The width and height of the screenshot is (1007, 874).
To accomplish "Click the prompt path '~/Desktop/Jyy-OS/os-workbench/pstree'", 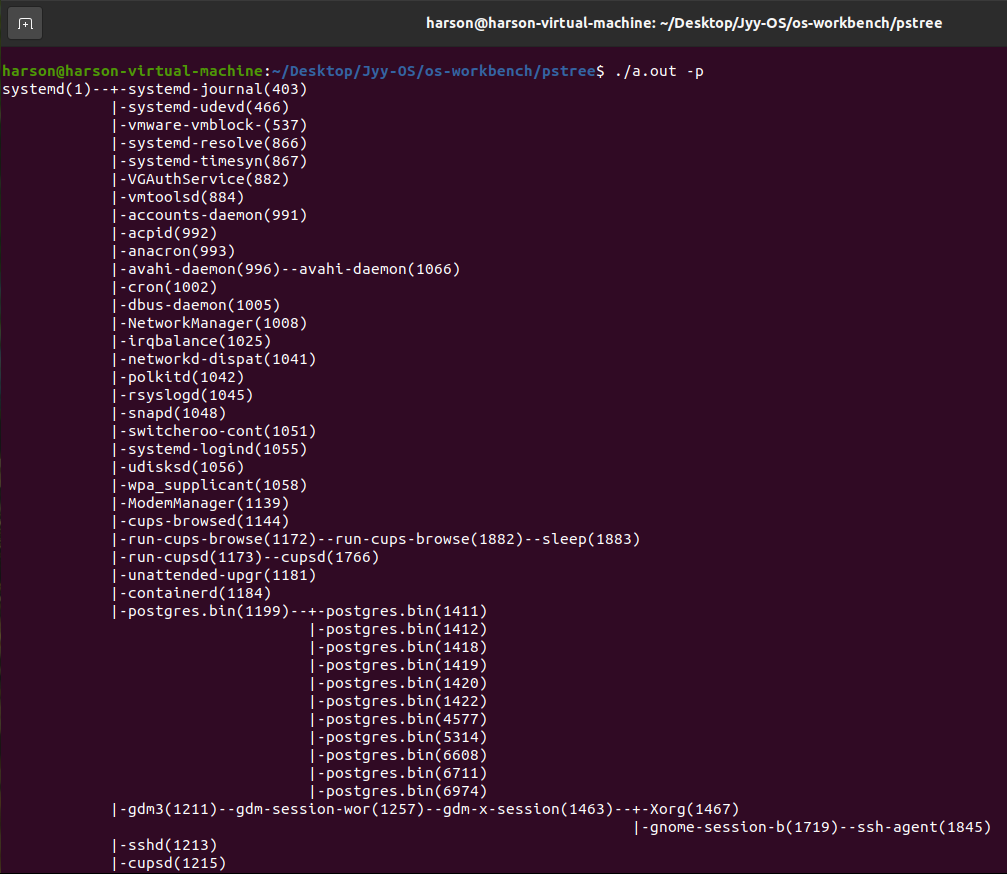I will pyautogui.click(x=434, y=71).
